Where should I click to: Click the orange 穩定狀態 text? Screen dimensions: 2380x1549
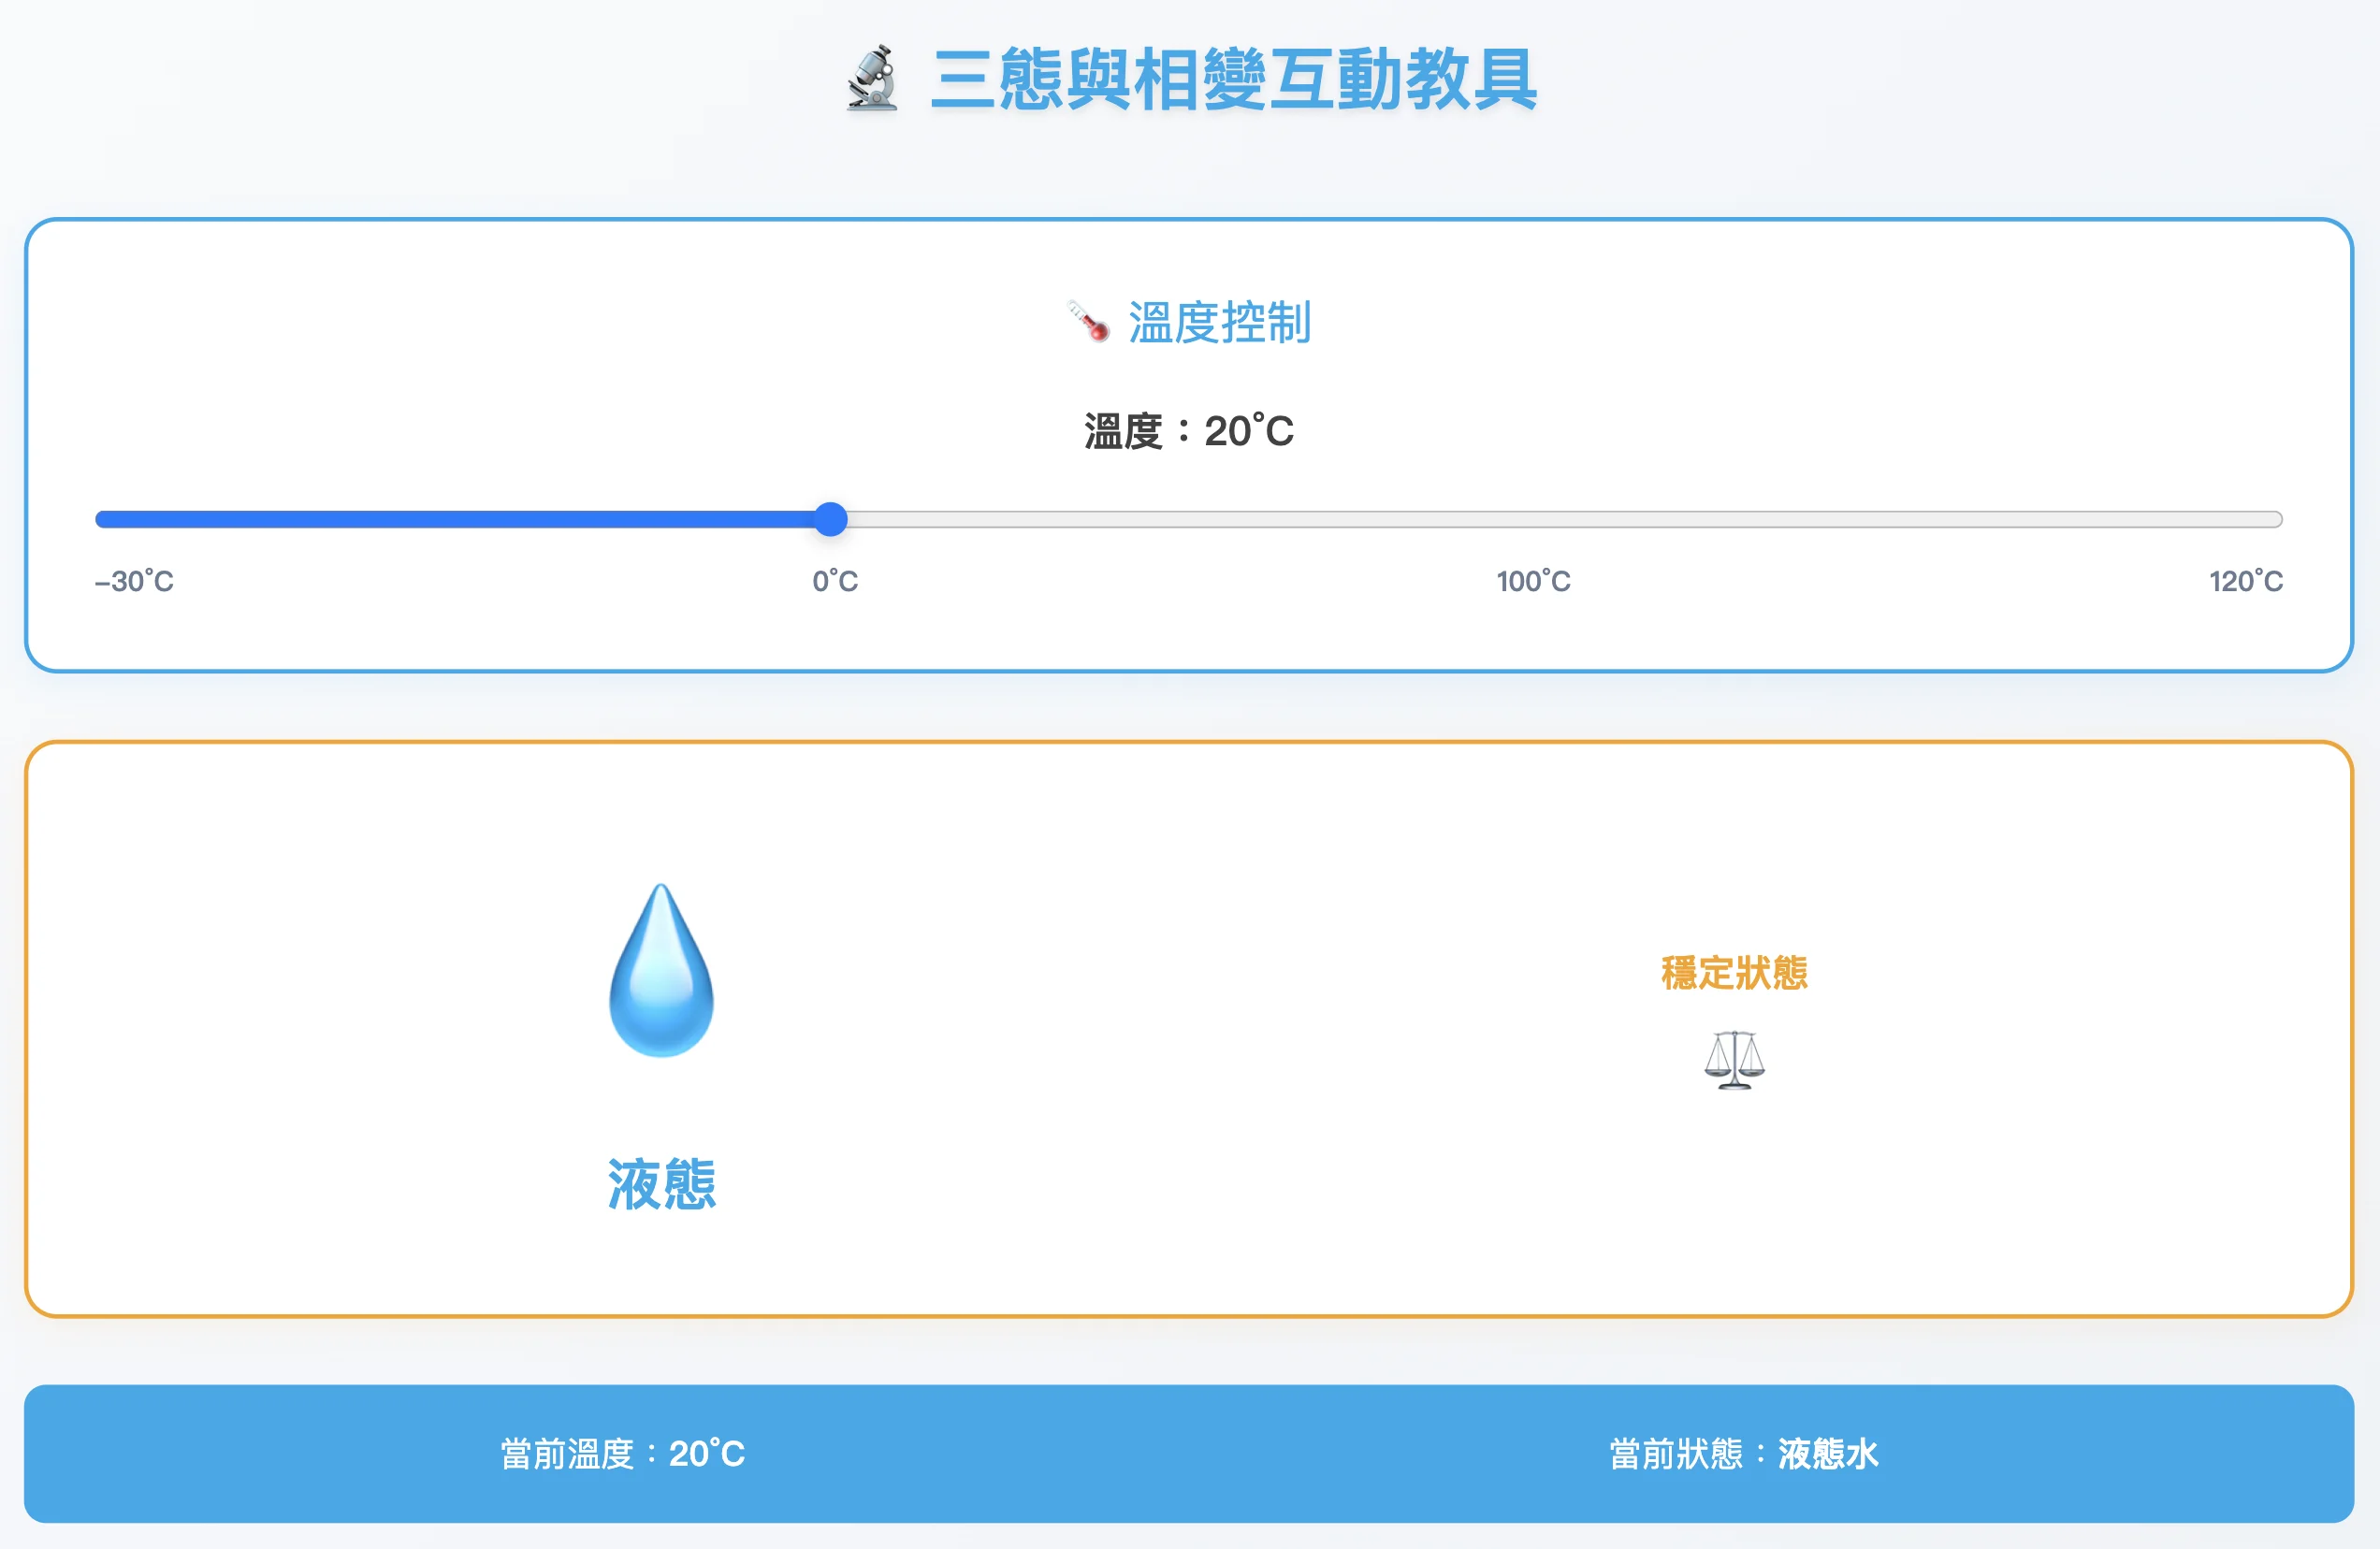[x=1734, y=973]
